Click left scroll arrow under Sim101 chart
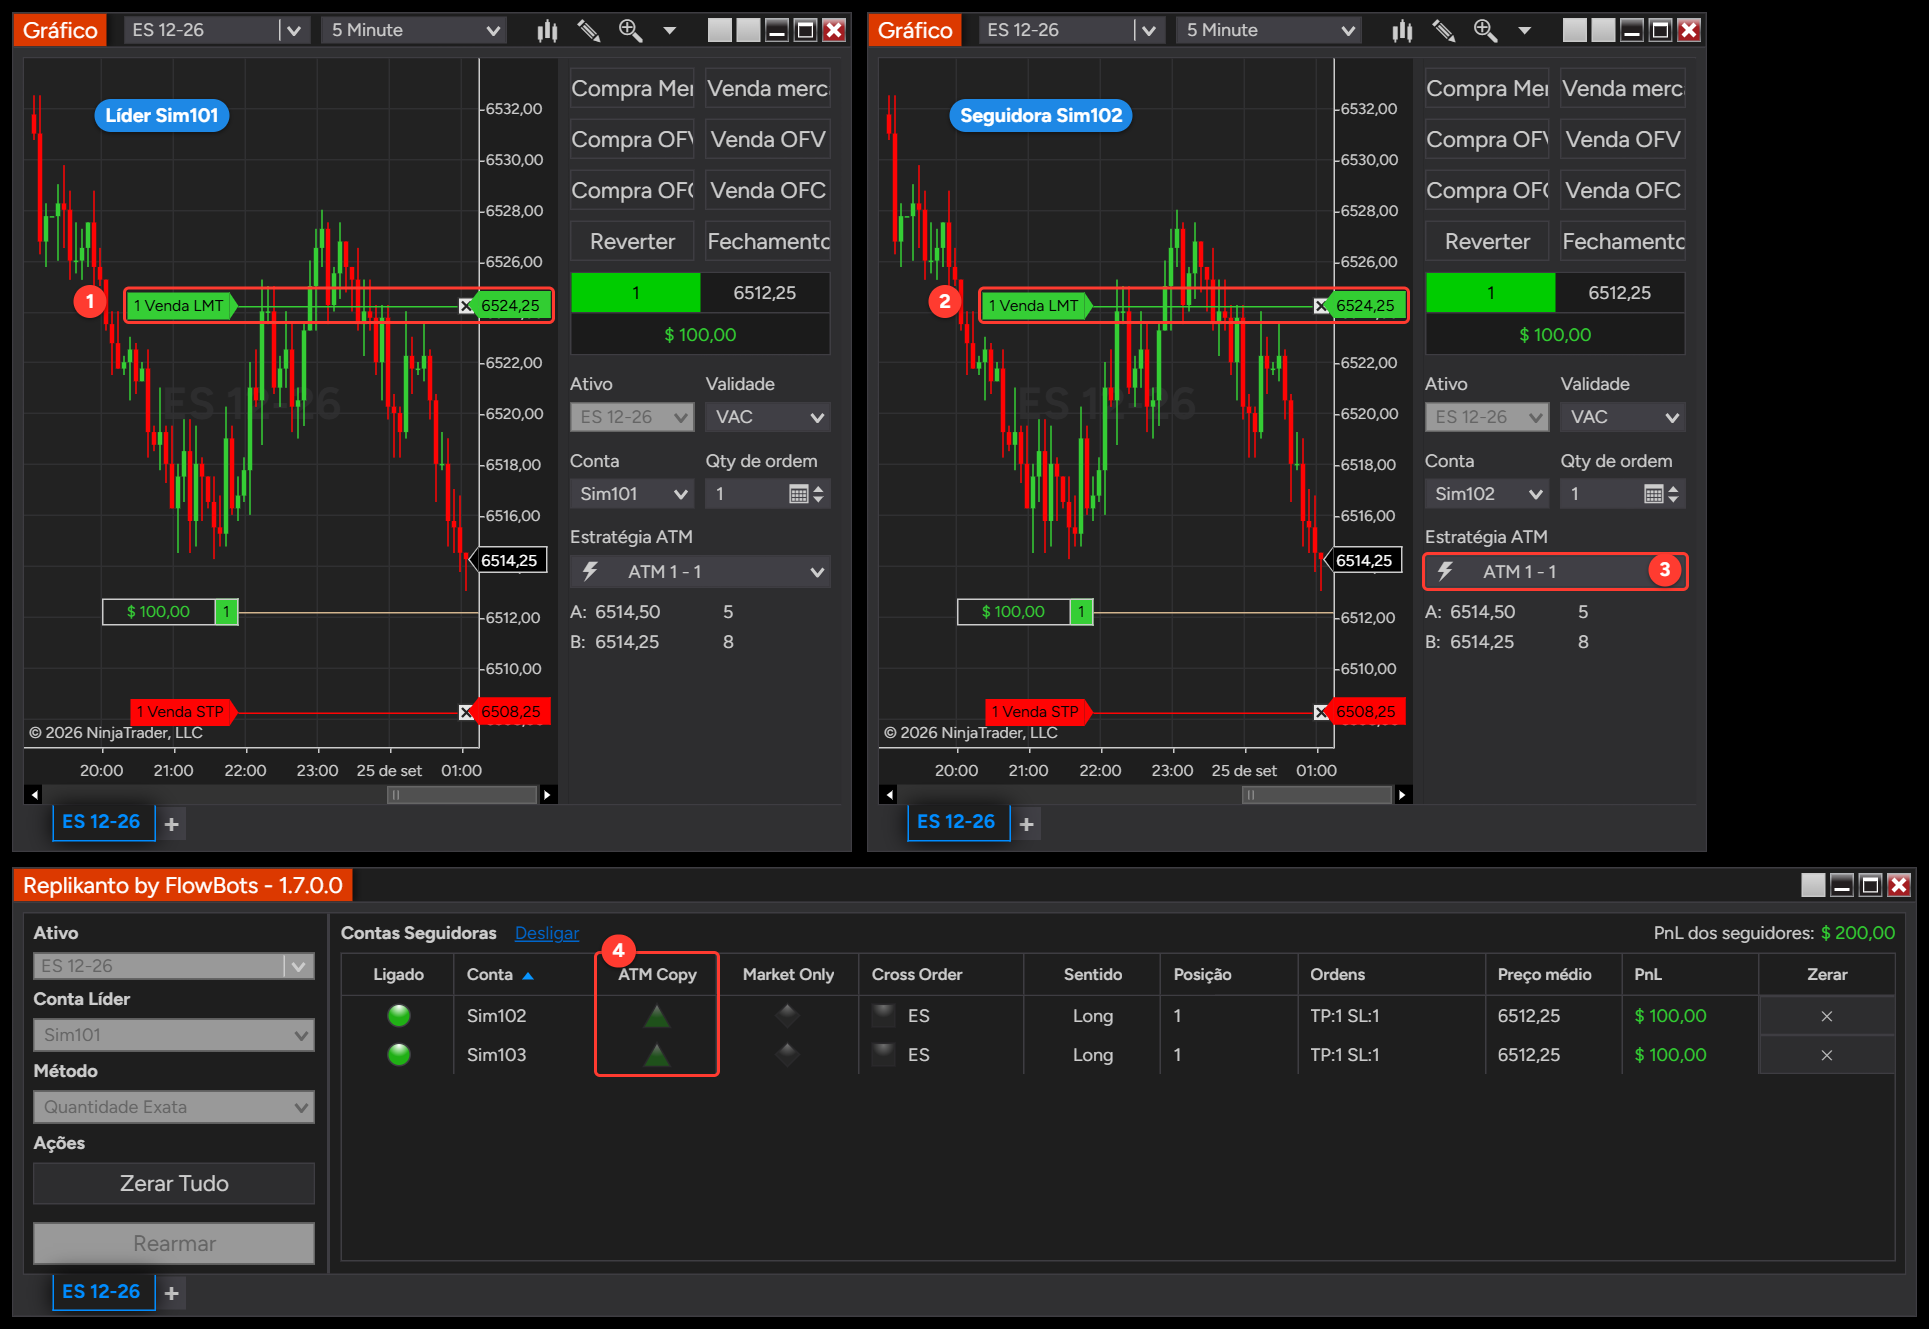 [x=34, y=795]
